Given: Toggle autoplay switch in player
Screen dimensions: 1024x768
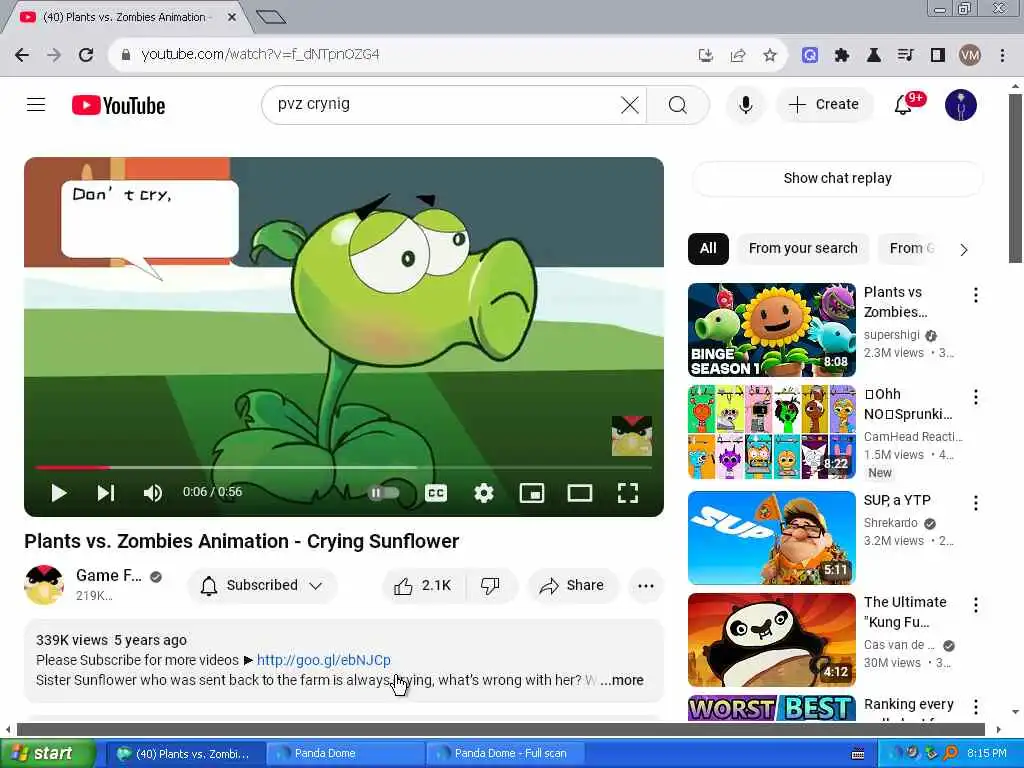Looking at the screenshot, I should 383,493.
